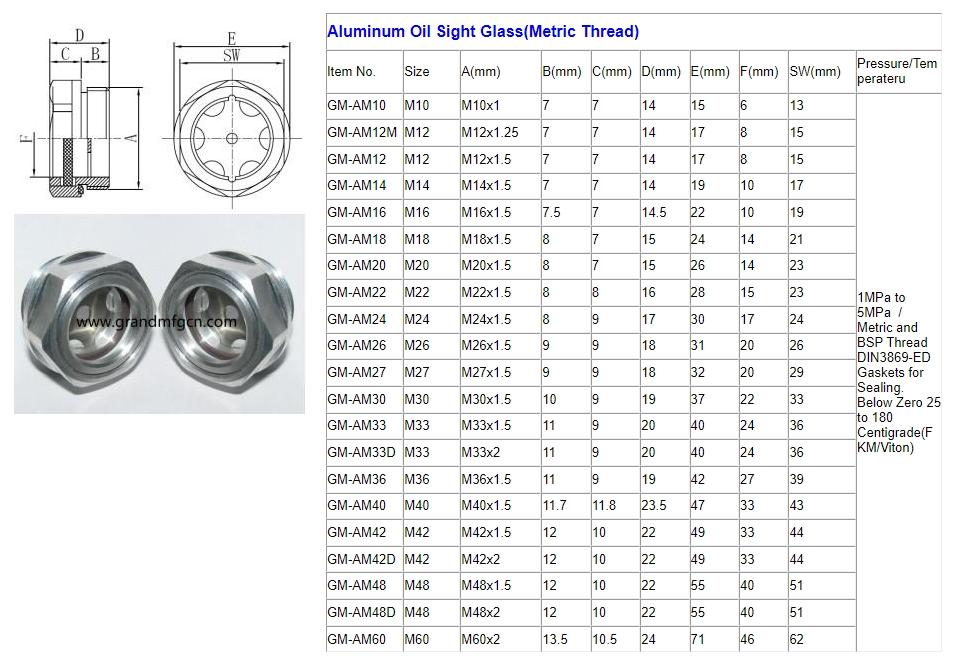Screen dimensions: 957x664
Task: Select the GM-AM33D item number cell
Action: pyautogui.click(x=361, y=453)
